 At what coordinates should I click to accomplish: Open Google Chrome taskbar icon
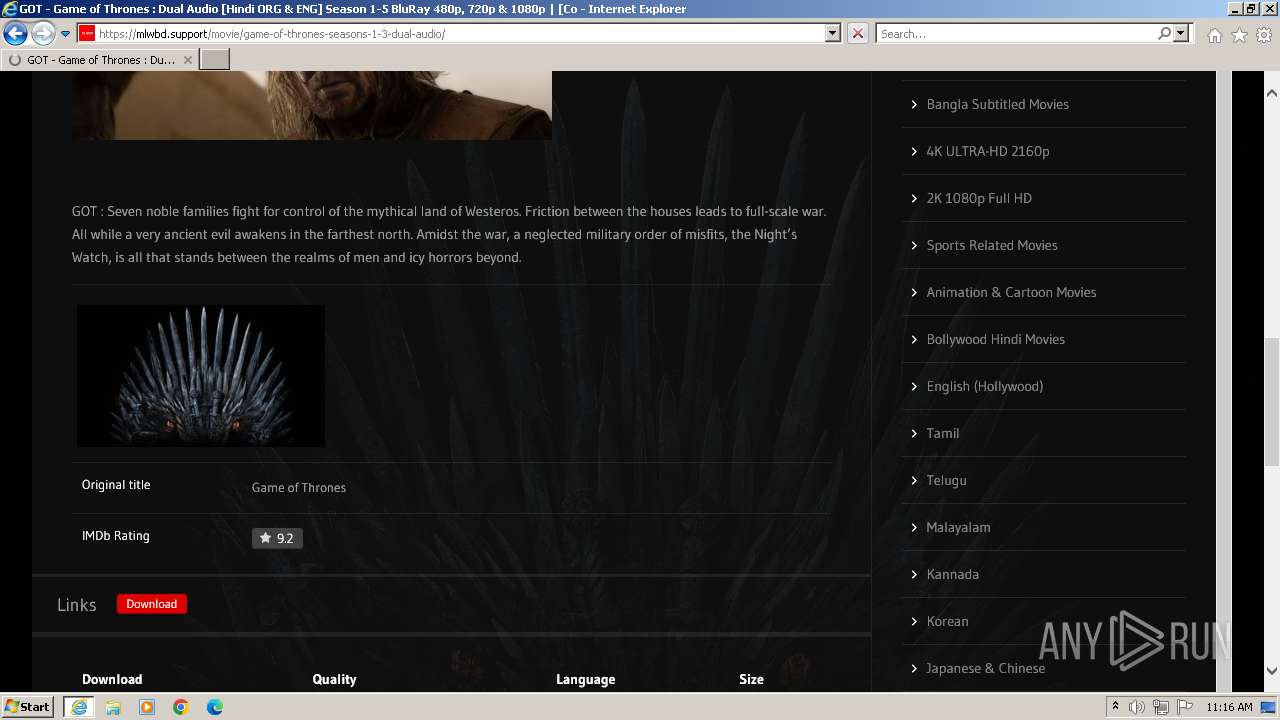181,707
